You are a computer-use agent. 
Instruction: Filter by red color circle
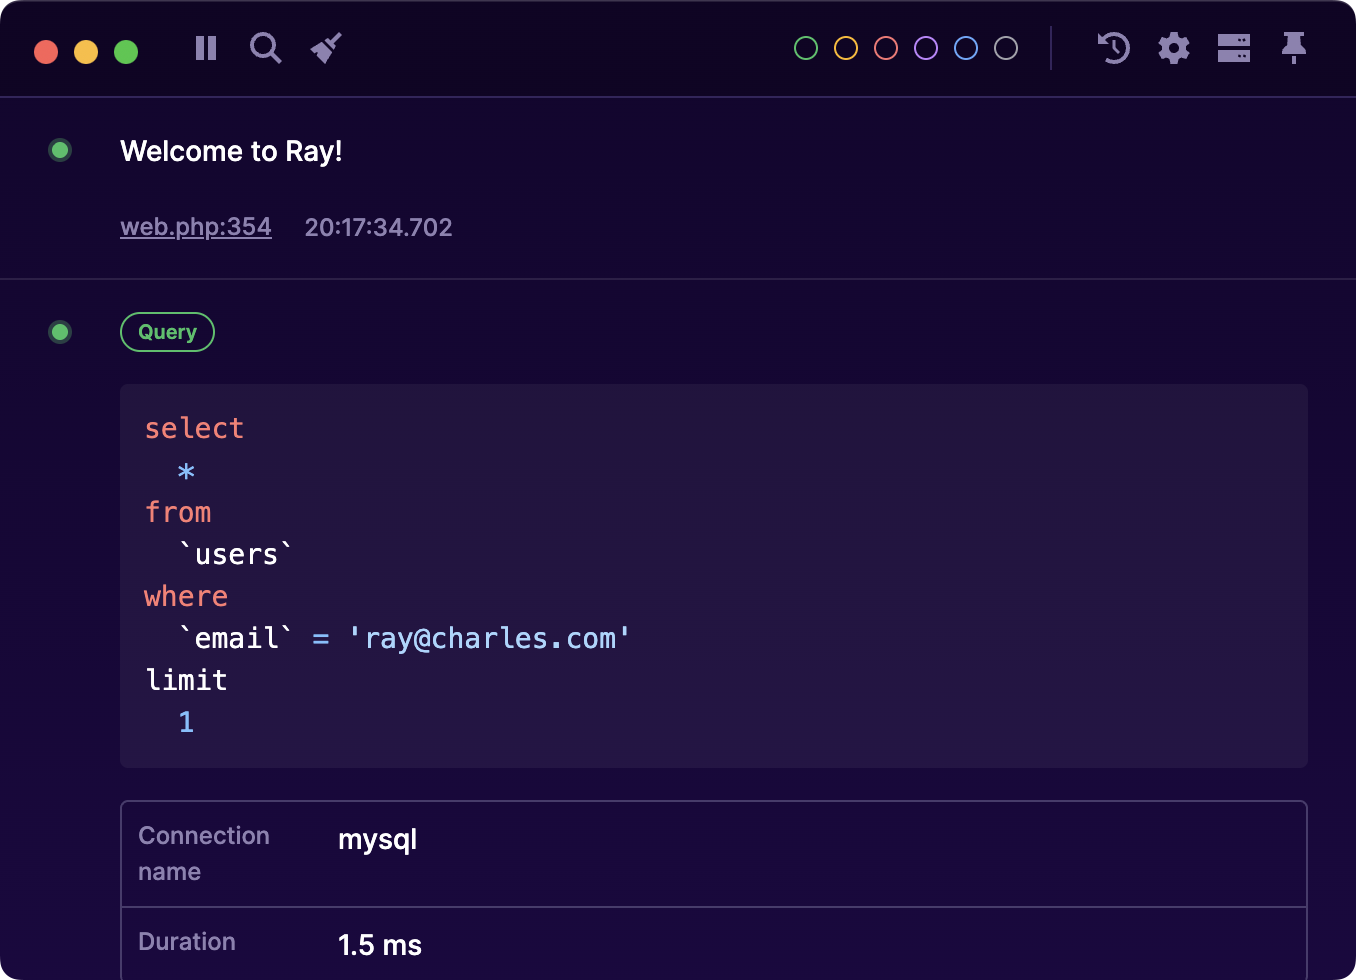pyautogui.click(x=886, y=48)
